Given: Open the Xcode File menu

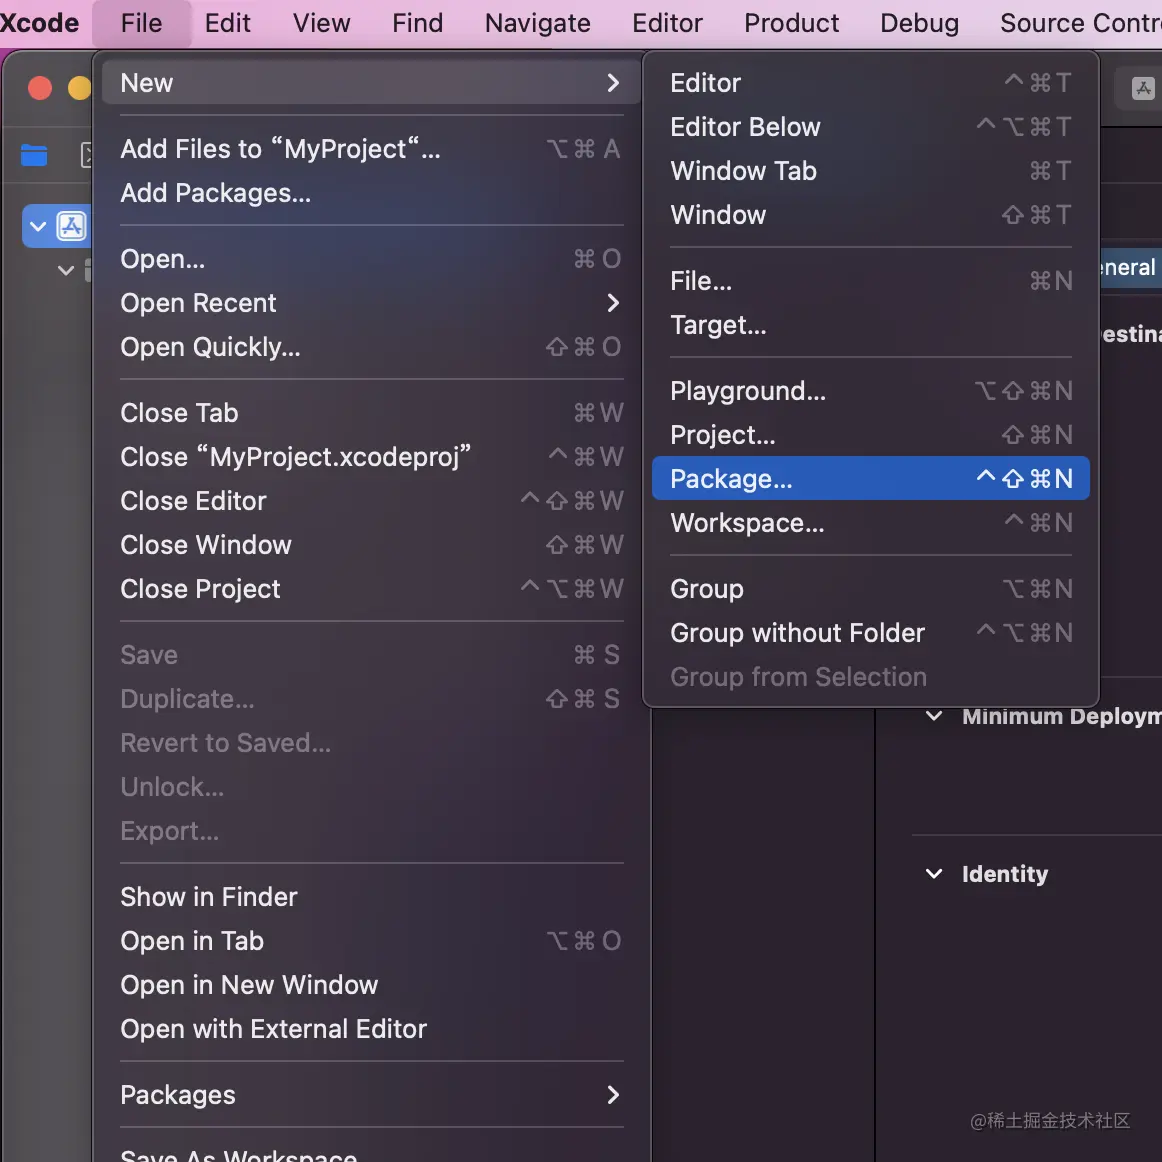Looking at the screenshot, I should (141, 23).
